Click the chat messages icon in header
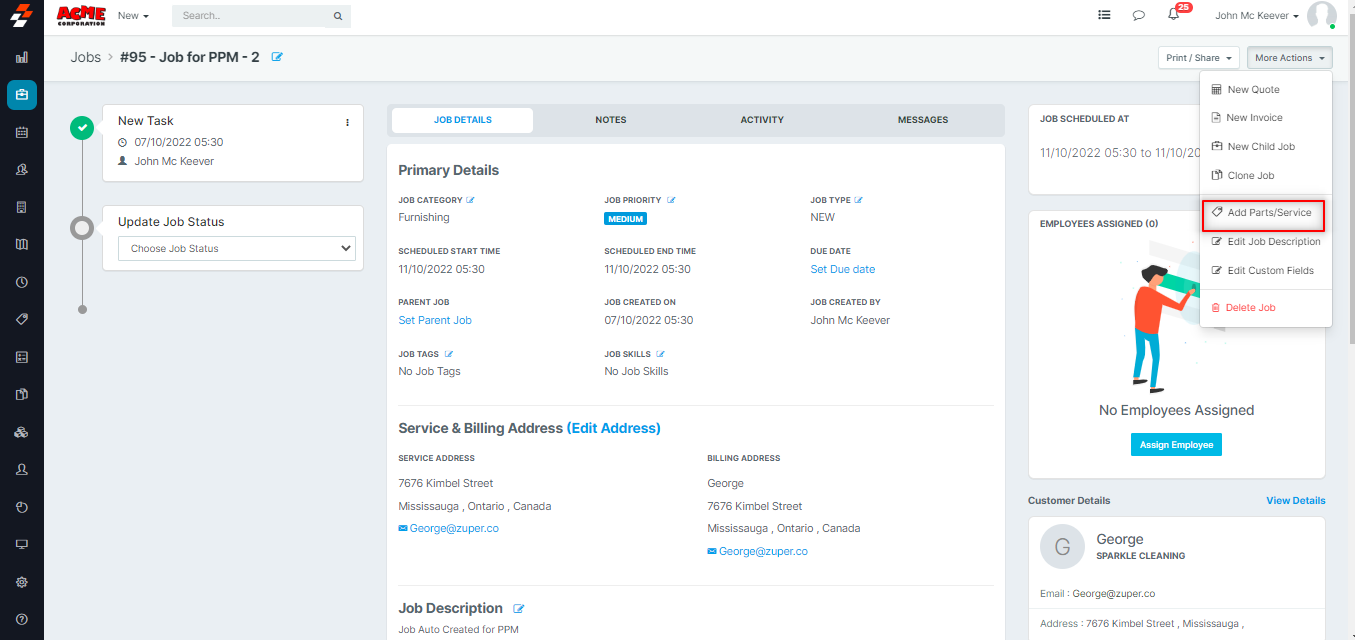 click(1138, 16)
